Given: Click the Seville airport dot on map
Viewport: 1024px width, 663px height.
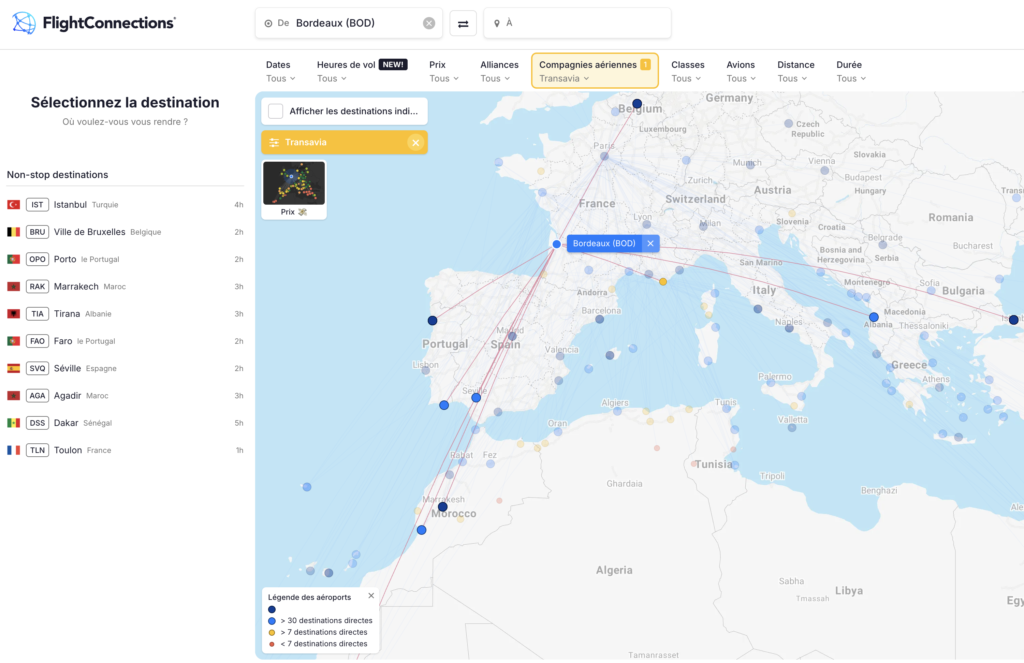Looking at the screenshot, I should coord(476,398).
